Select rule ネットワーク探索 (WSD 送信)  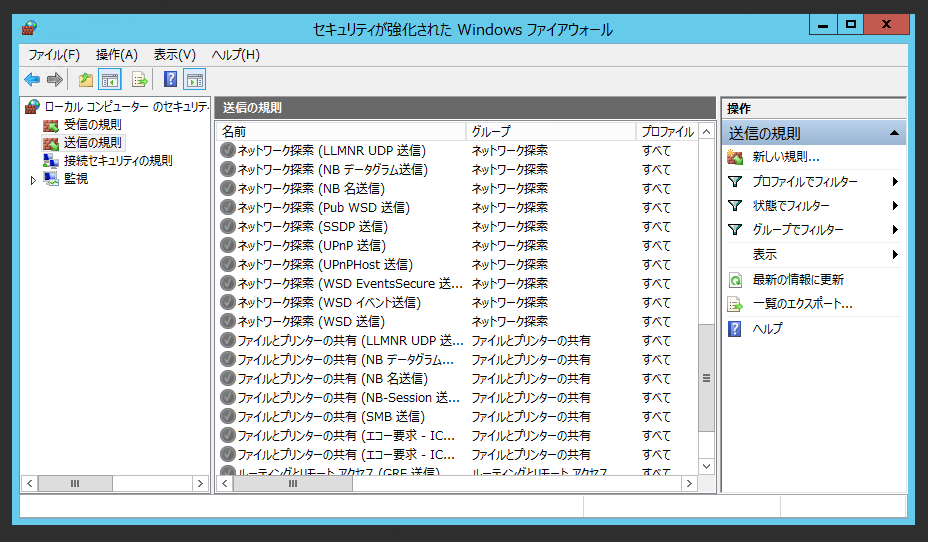[311, 321]
